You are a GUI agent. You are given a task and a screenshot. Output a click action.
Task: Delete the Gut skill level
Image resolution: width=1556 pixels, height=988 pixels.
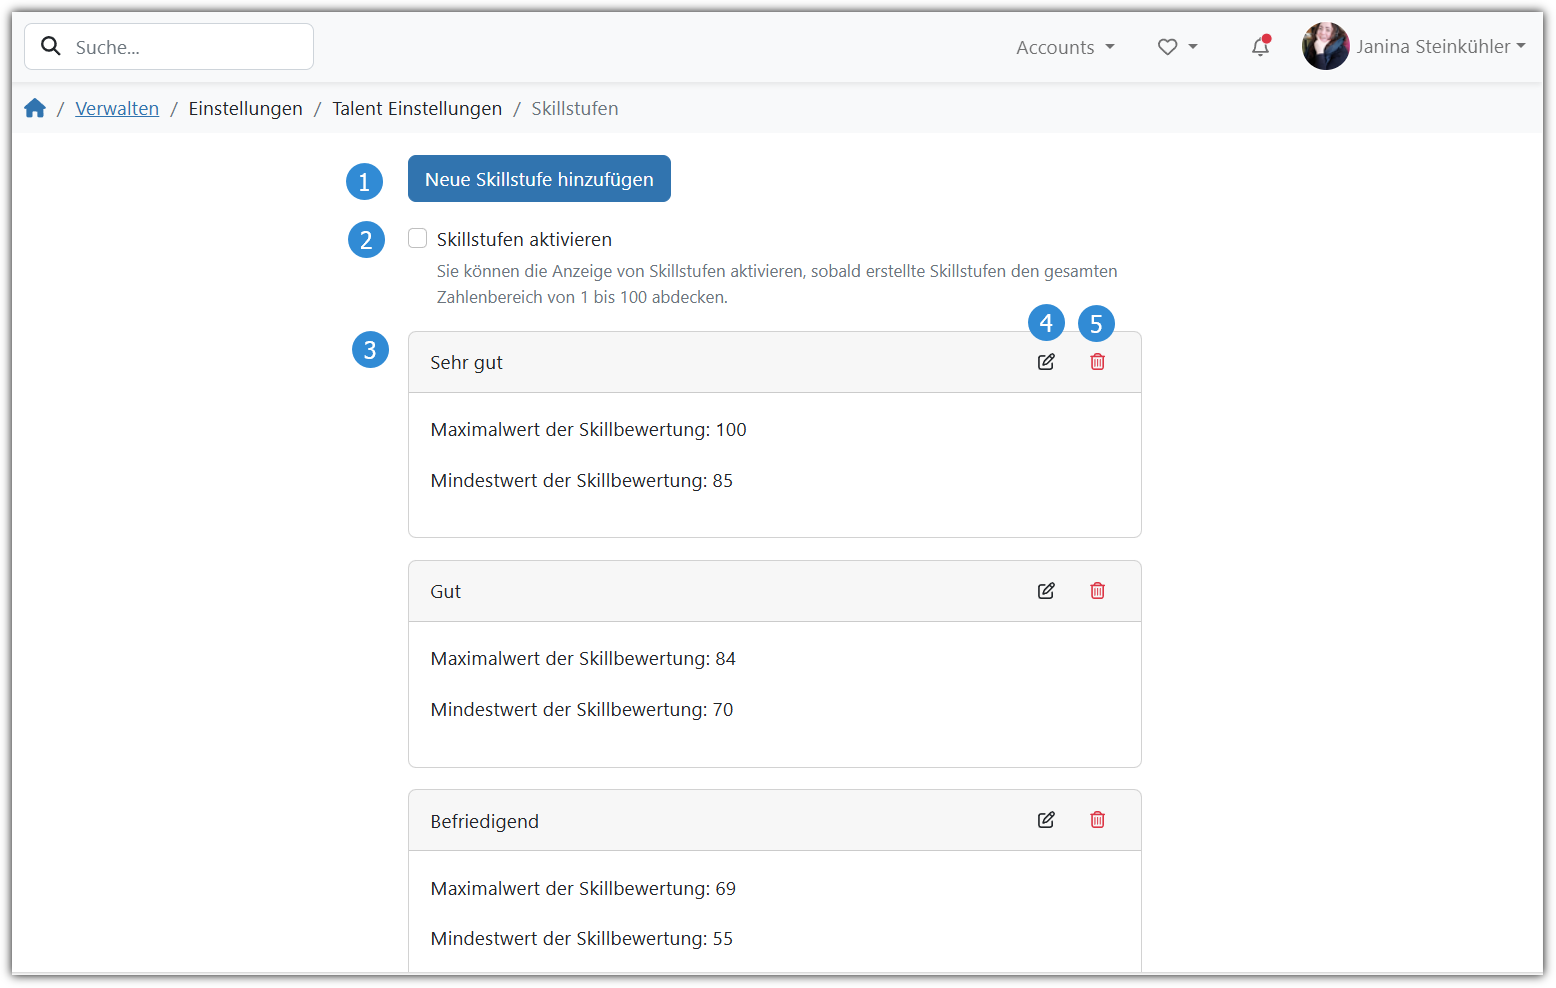[x=1097, y=591]
